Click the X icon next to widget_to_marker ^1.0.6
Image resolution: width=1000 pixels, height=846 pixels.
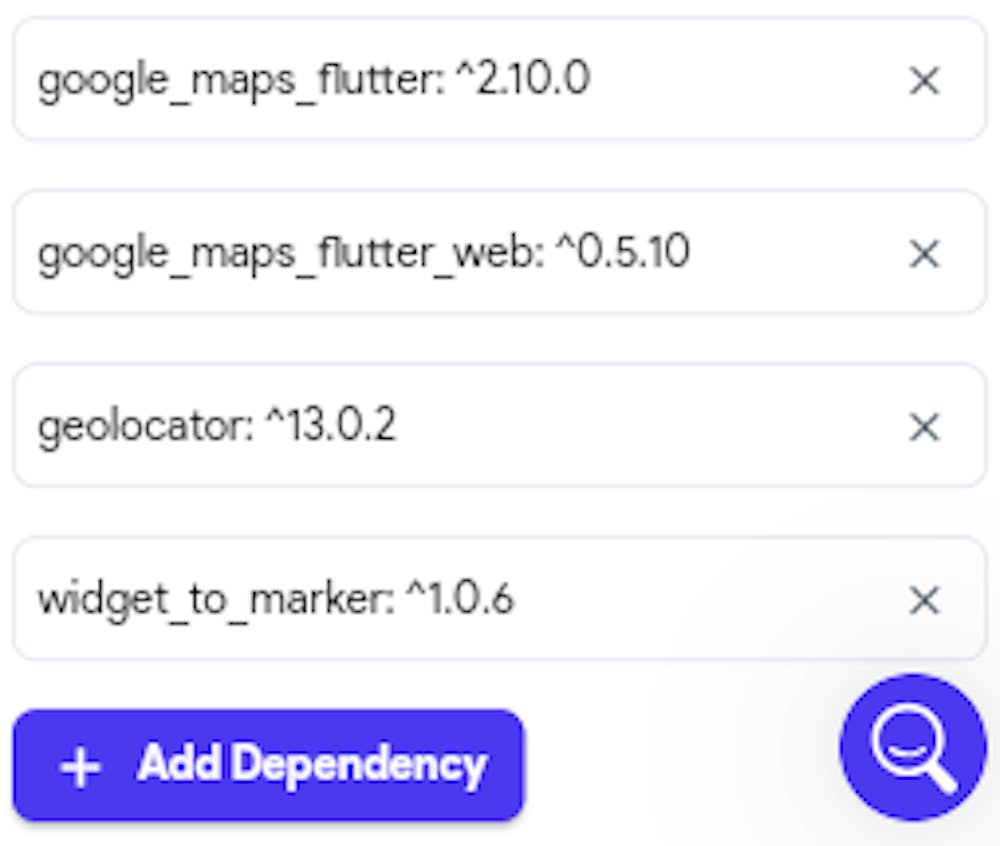pyautogui.click(x=924, y=599)
